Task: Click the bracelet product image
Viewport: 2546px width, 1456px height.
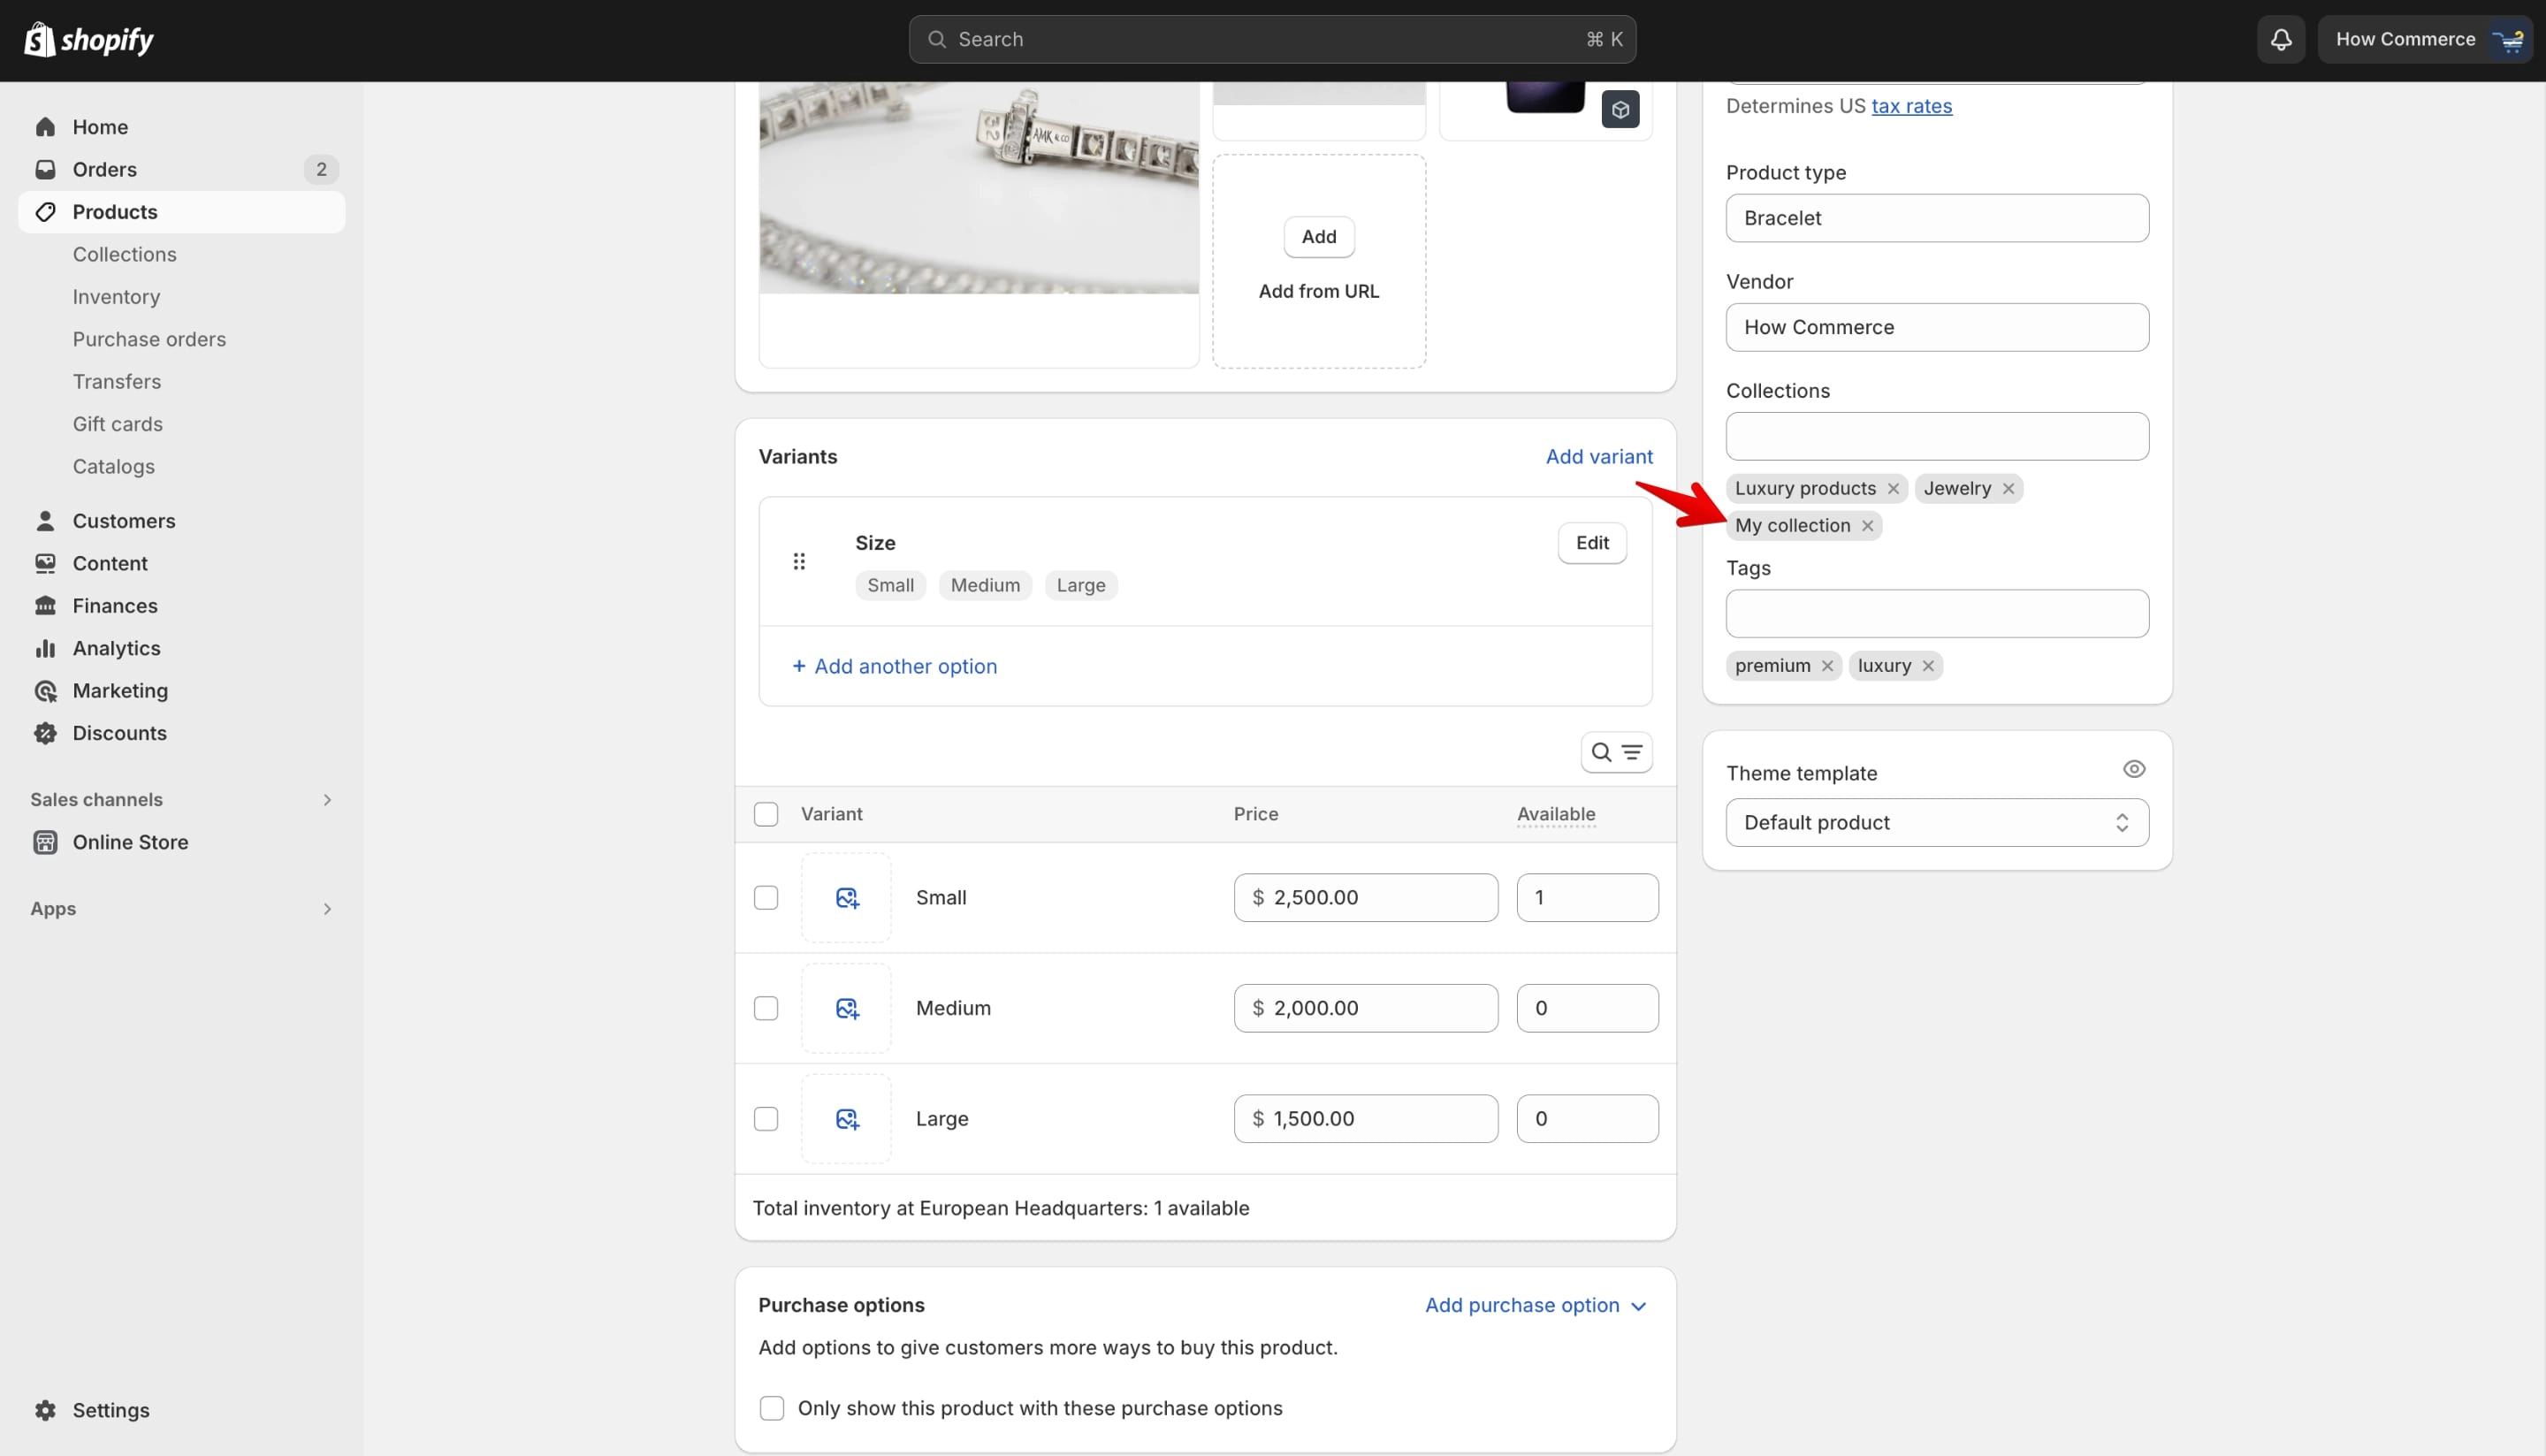Action: click(x=978, y=188)
